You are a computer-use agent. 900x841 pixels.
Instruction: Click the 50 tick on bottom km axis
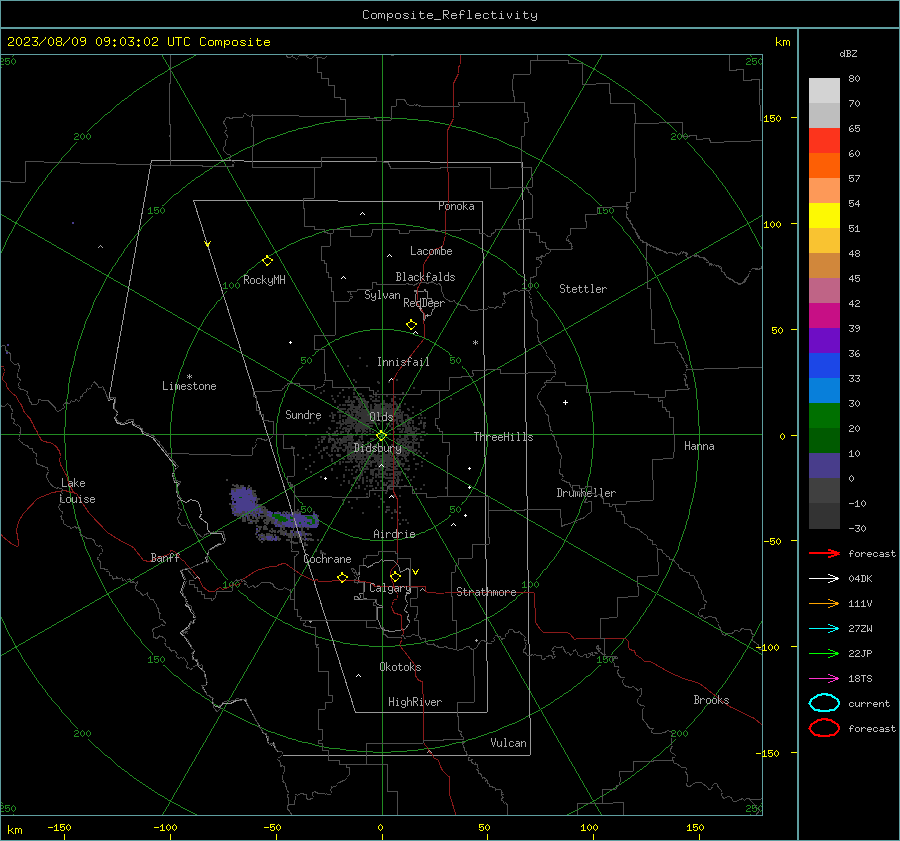484,827
